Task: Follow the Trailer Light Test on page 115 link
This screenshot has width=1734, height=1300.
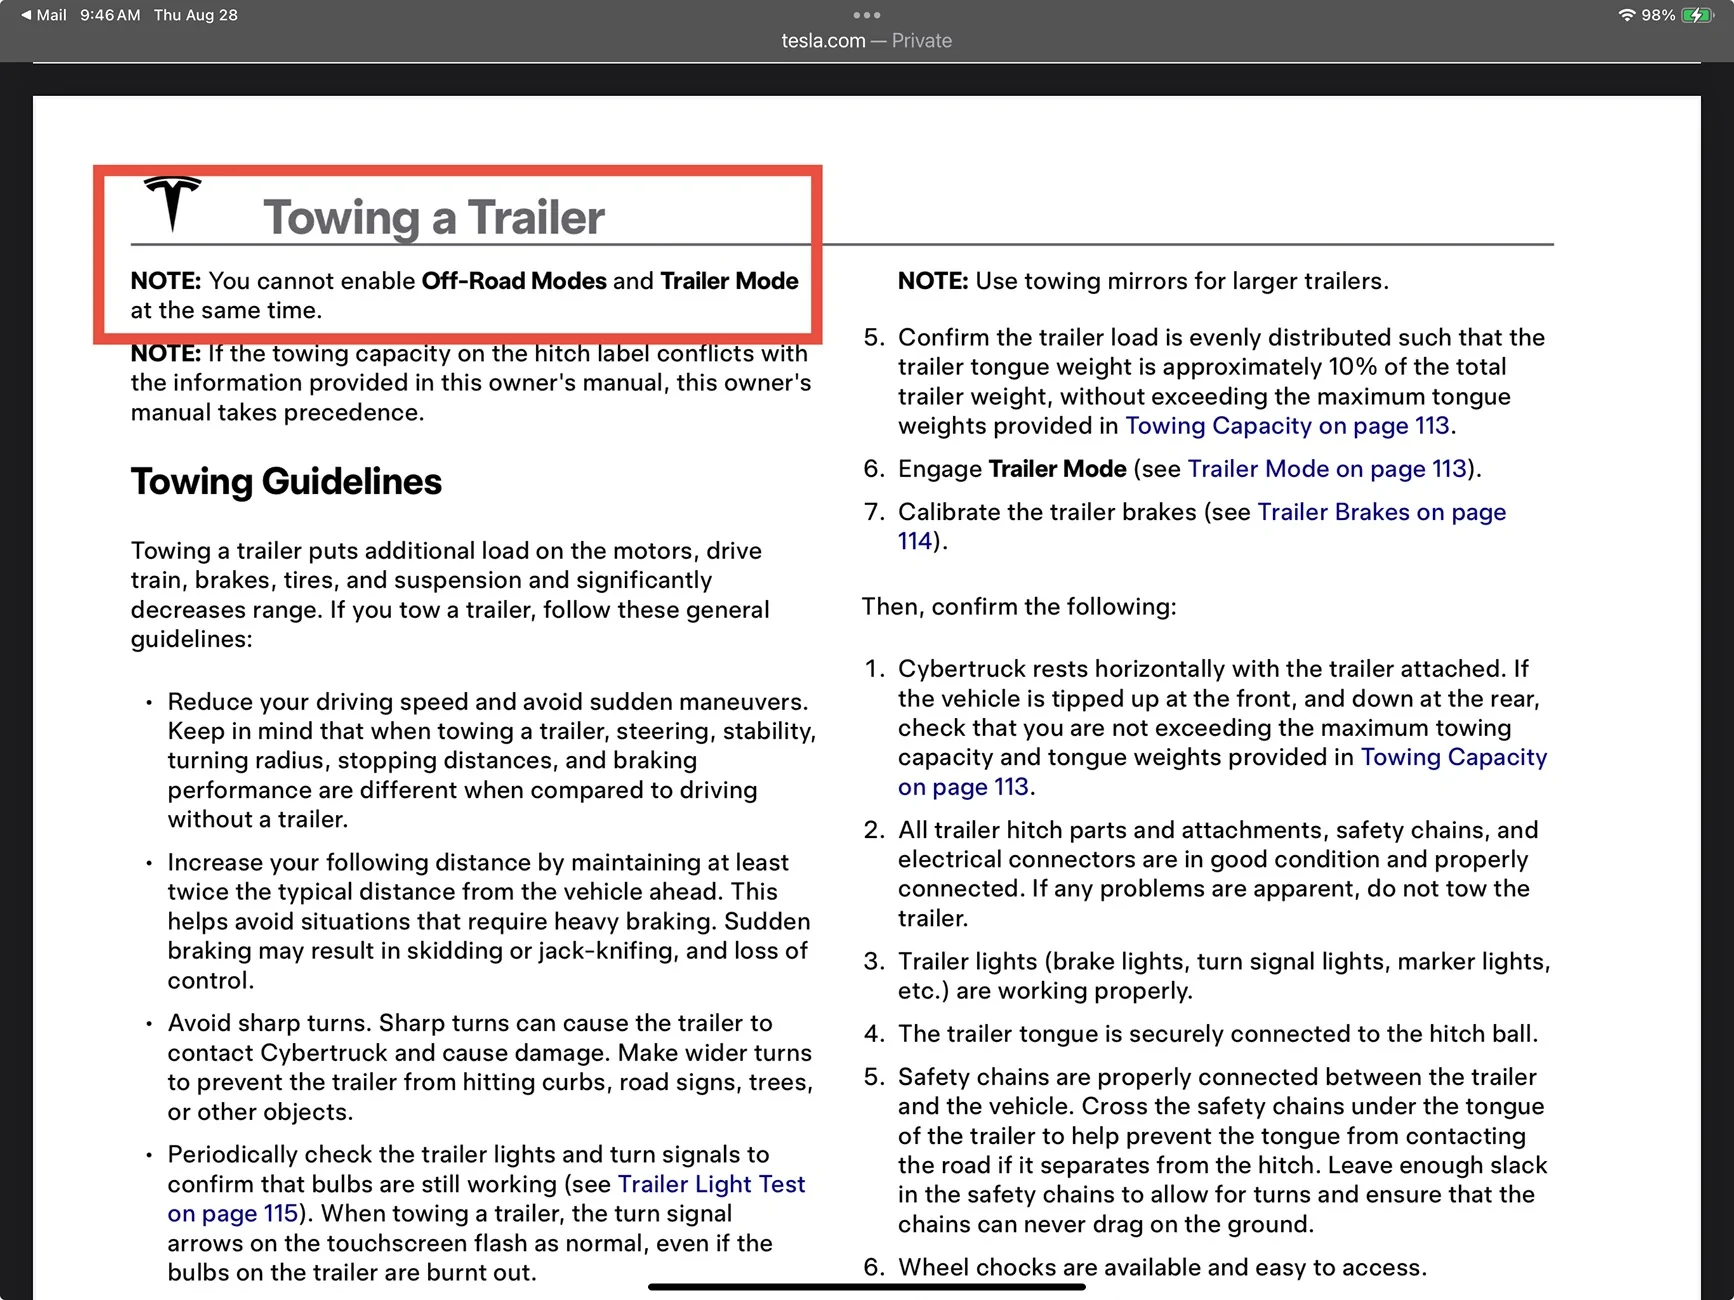Action: pos(486,1199)
